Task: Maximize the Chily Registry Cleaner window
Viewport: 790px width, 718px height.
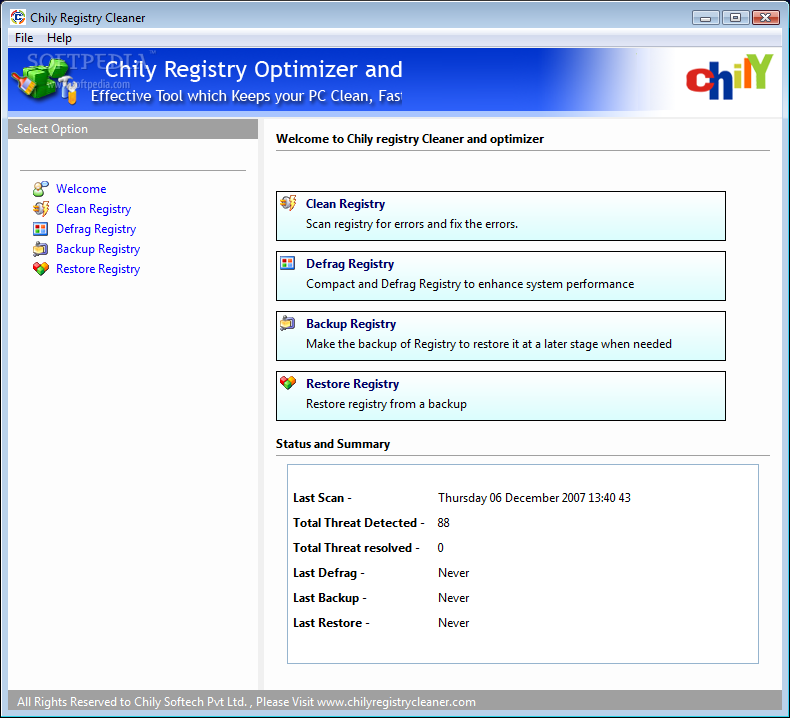Action: pos(735,18)
